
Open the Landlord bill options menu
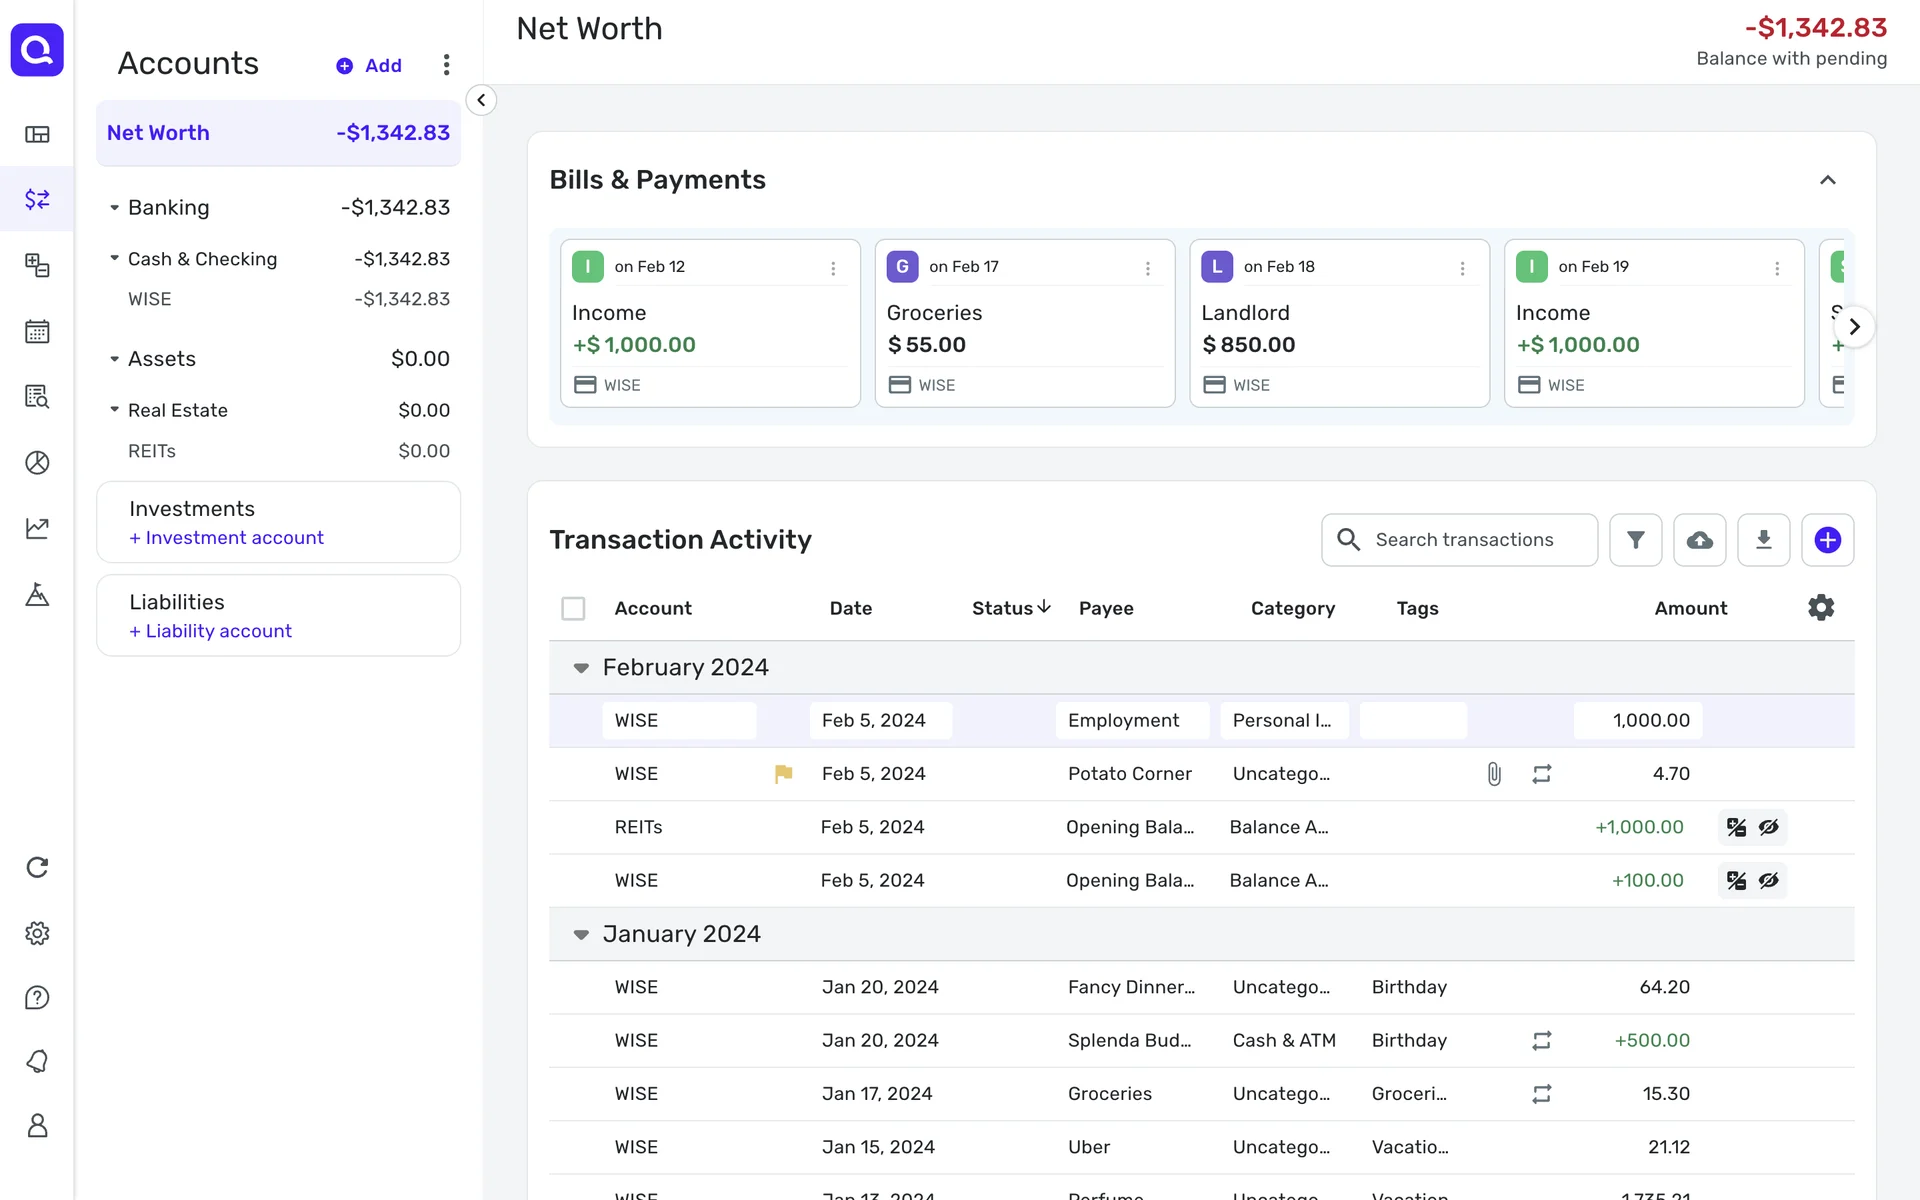click(x=1462, y=268)
